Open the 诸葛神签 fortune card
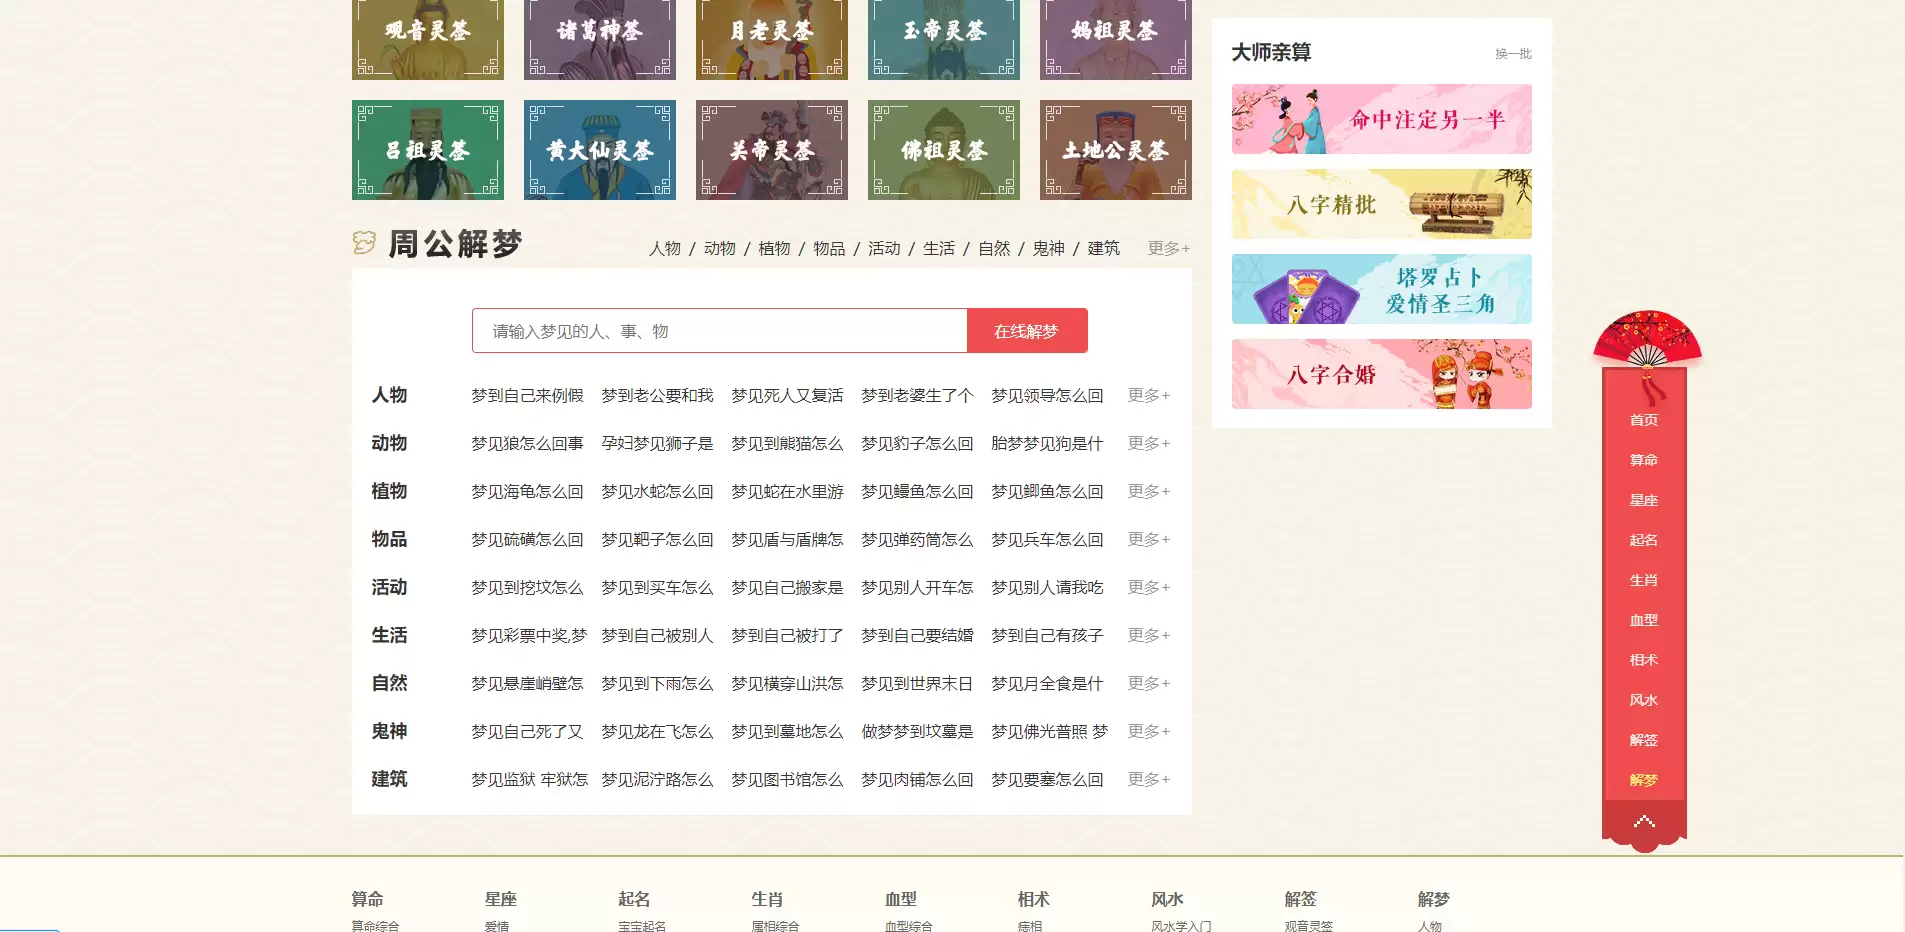 coord(600,39)
